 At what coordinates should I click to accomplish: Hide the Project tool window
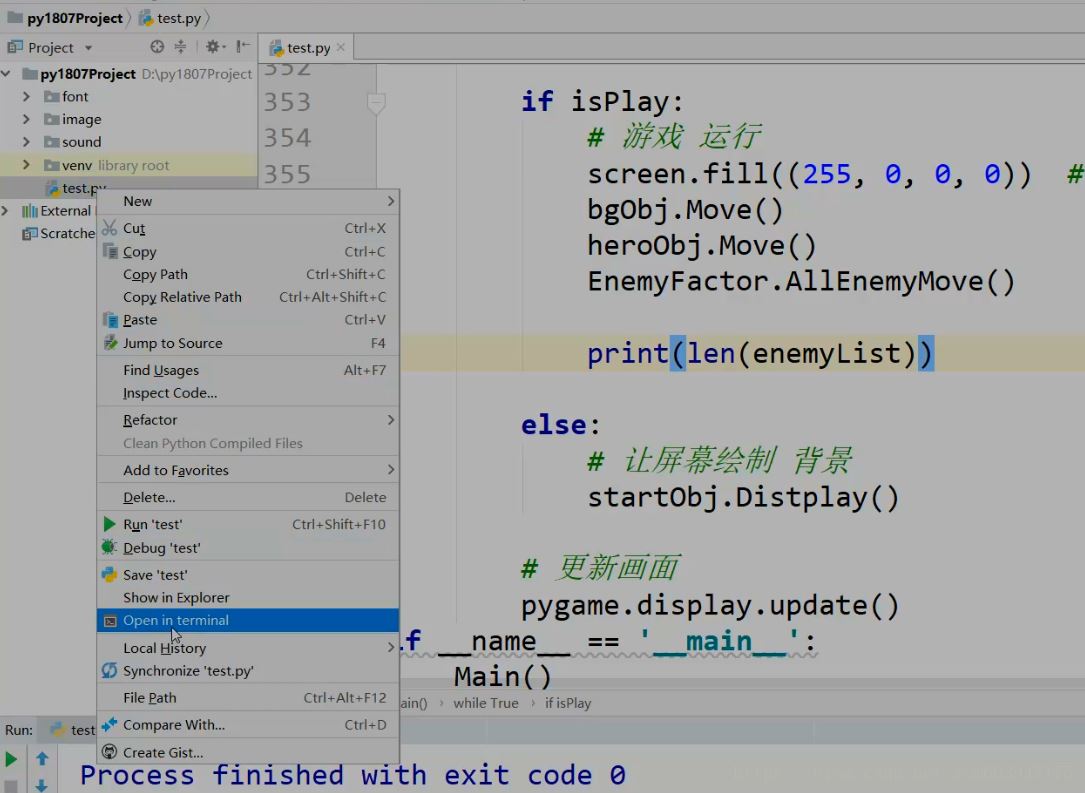(243, 46)
